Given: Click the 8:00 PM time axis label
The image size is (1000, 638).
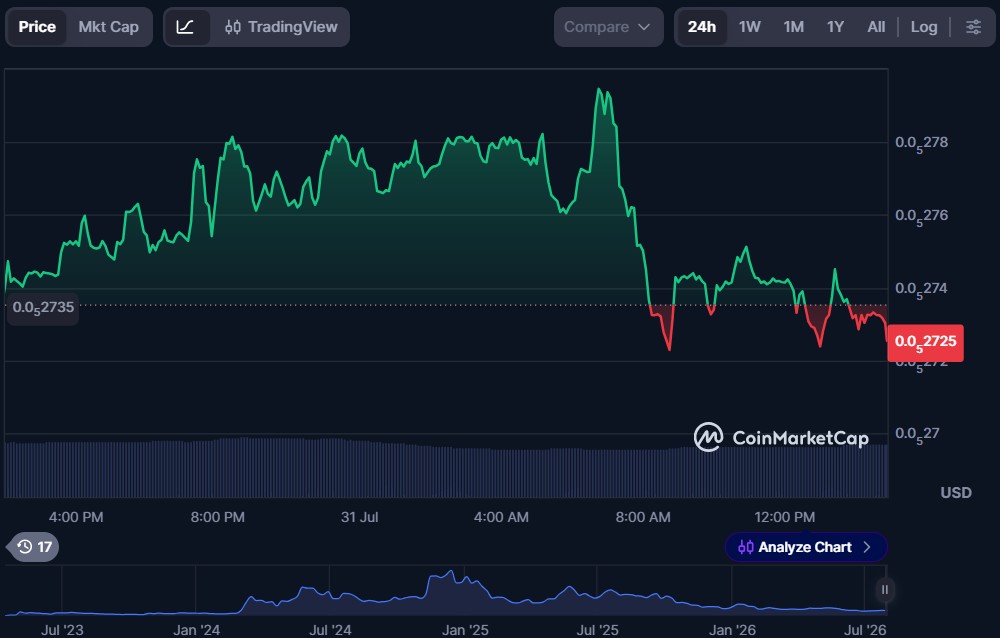Looking at the screenshot, I should (217, 517).
